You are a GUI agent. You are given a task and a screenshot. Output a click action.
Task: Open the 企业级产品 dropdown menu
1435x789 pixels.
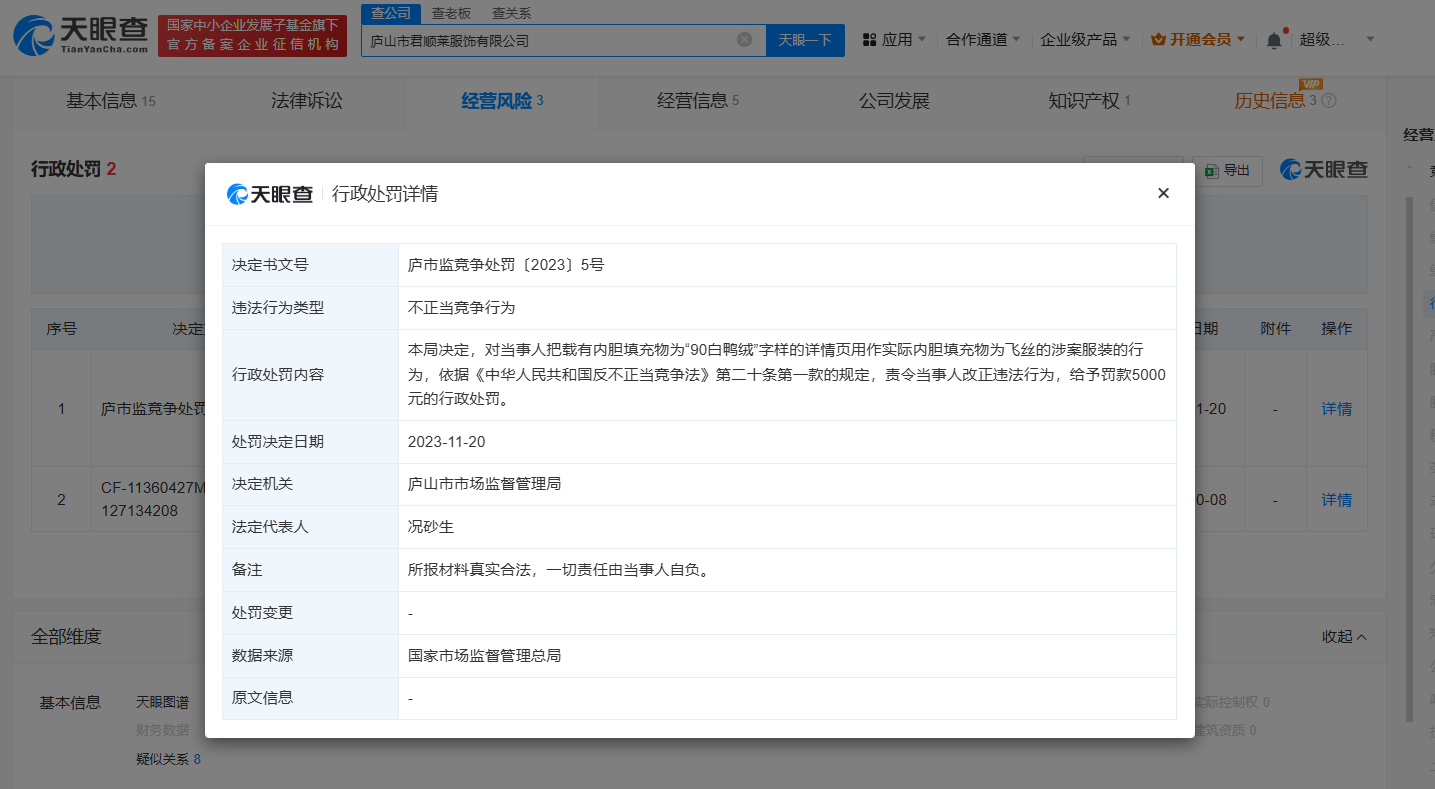[x=1085, y=40]
